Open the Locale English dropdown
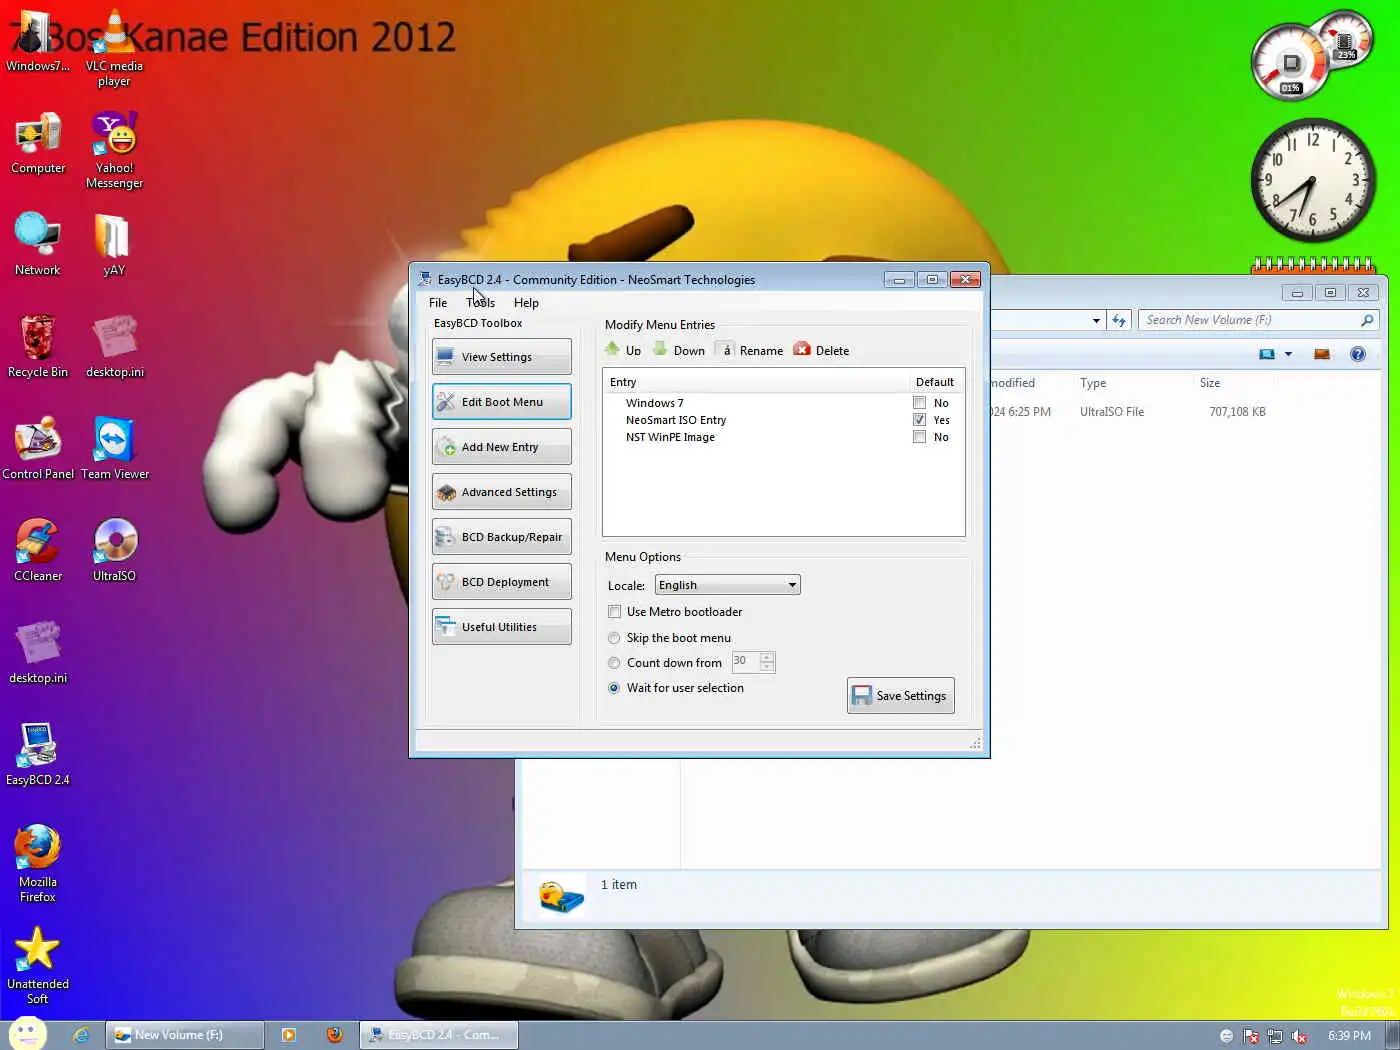The image size is (1400, 1050). (728, 585)
